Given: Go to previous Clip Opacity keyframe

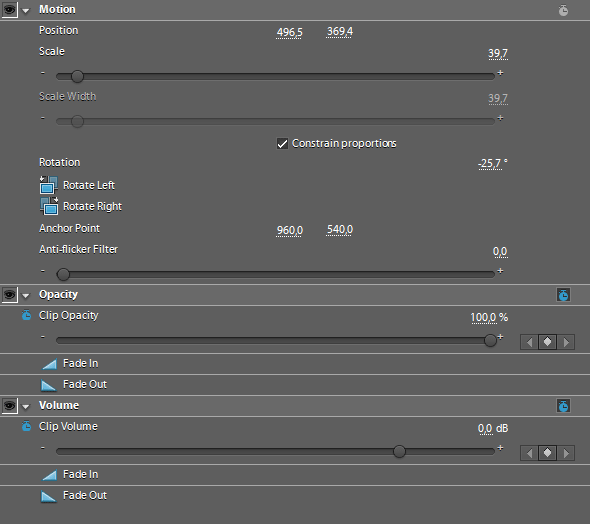Looking at the screenshot, I should (529, 342).
